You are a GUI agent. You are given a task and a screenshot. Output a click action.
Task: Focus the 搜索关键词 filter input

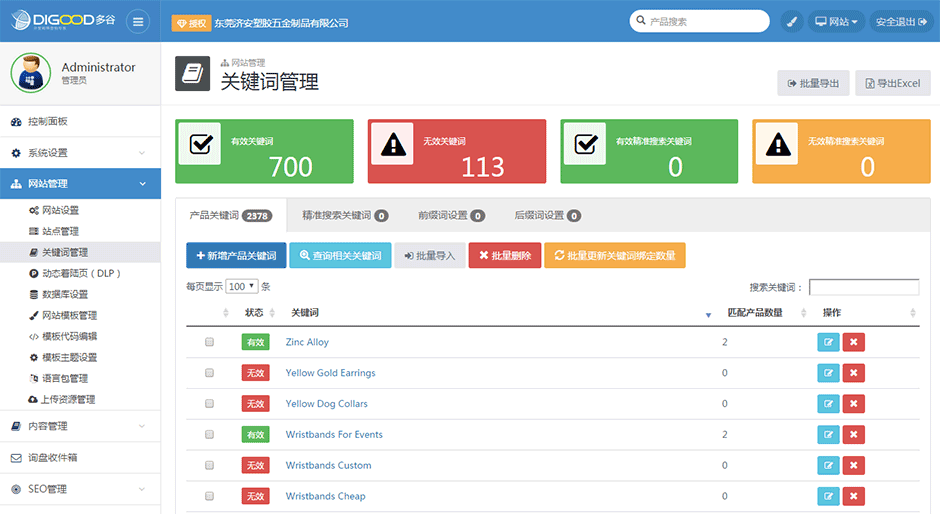click(864, 287)
